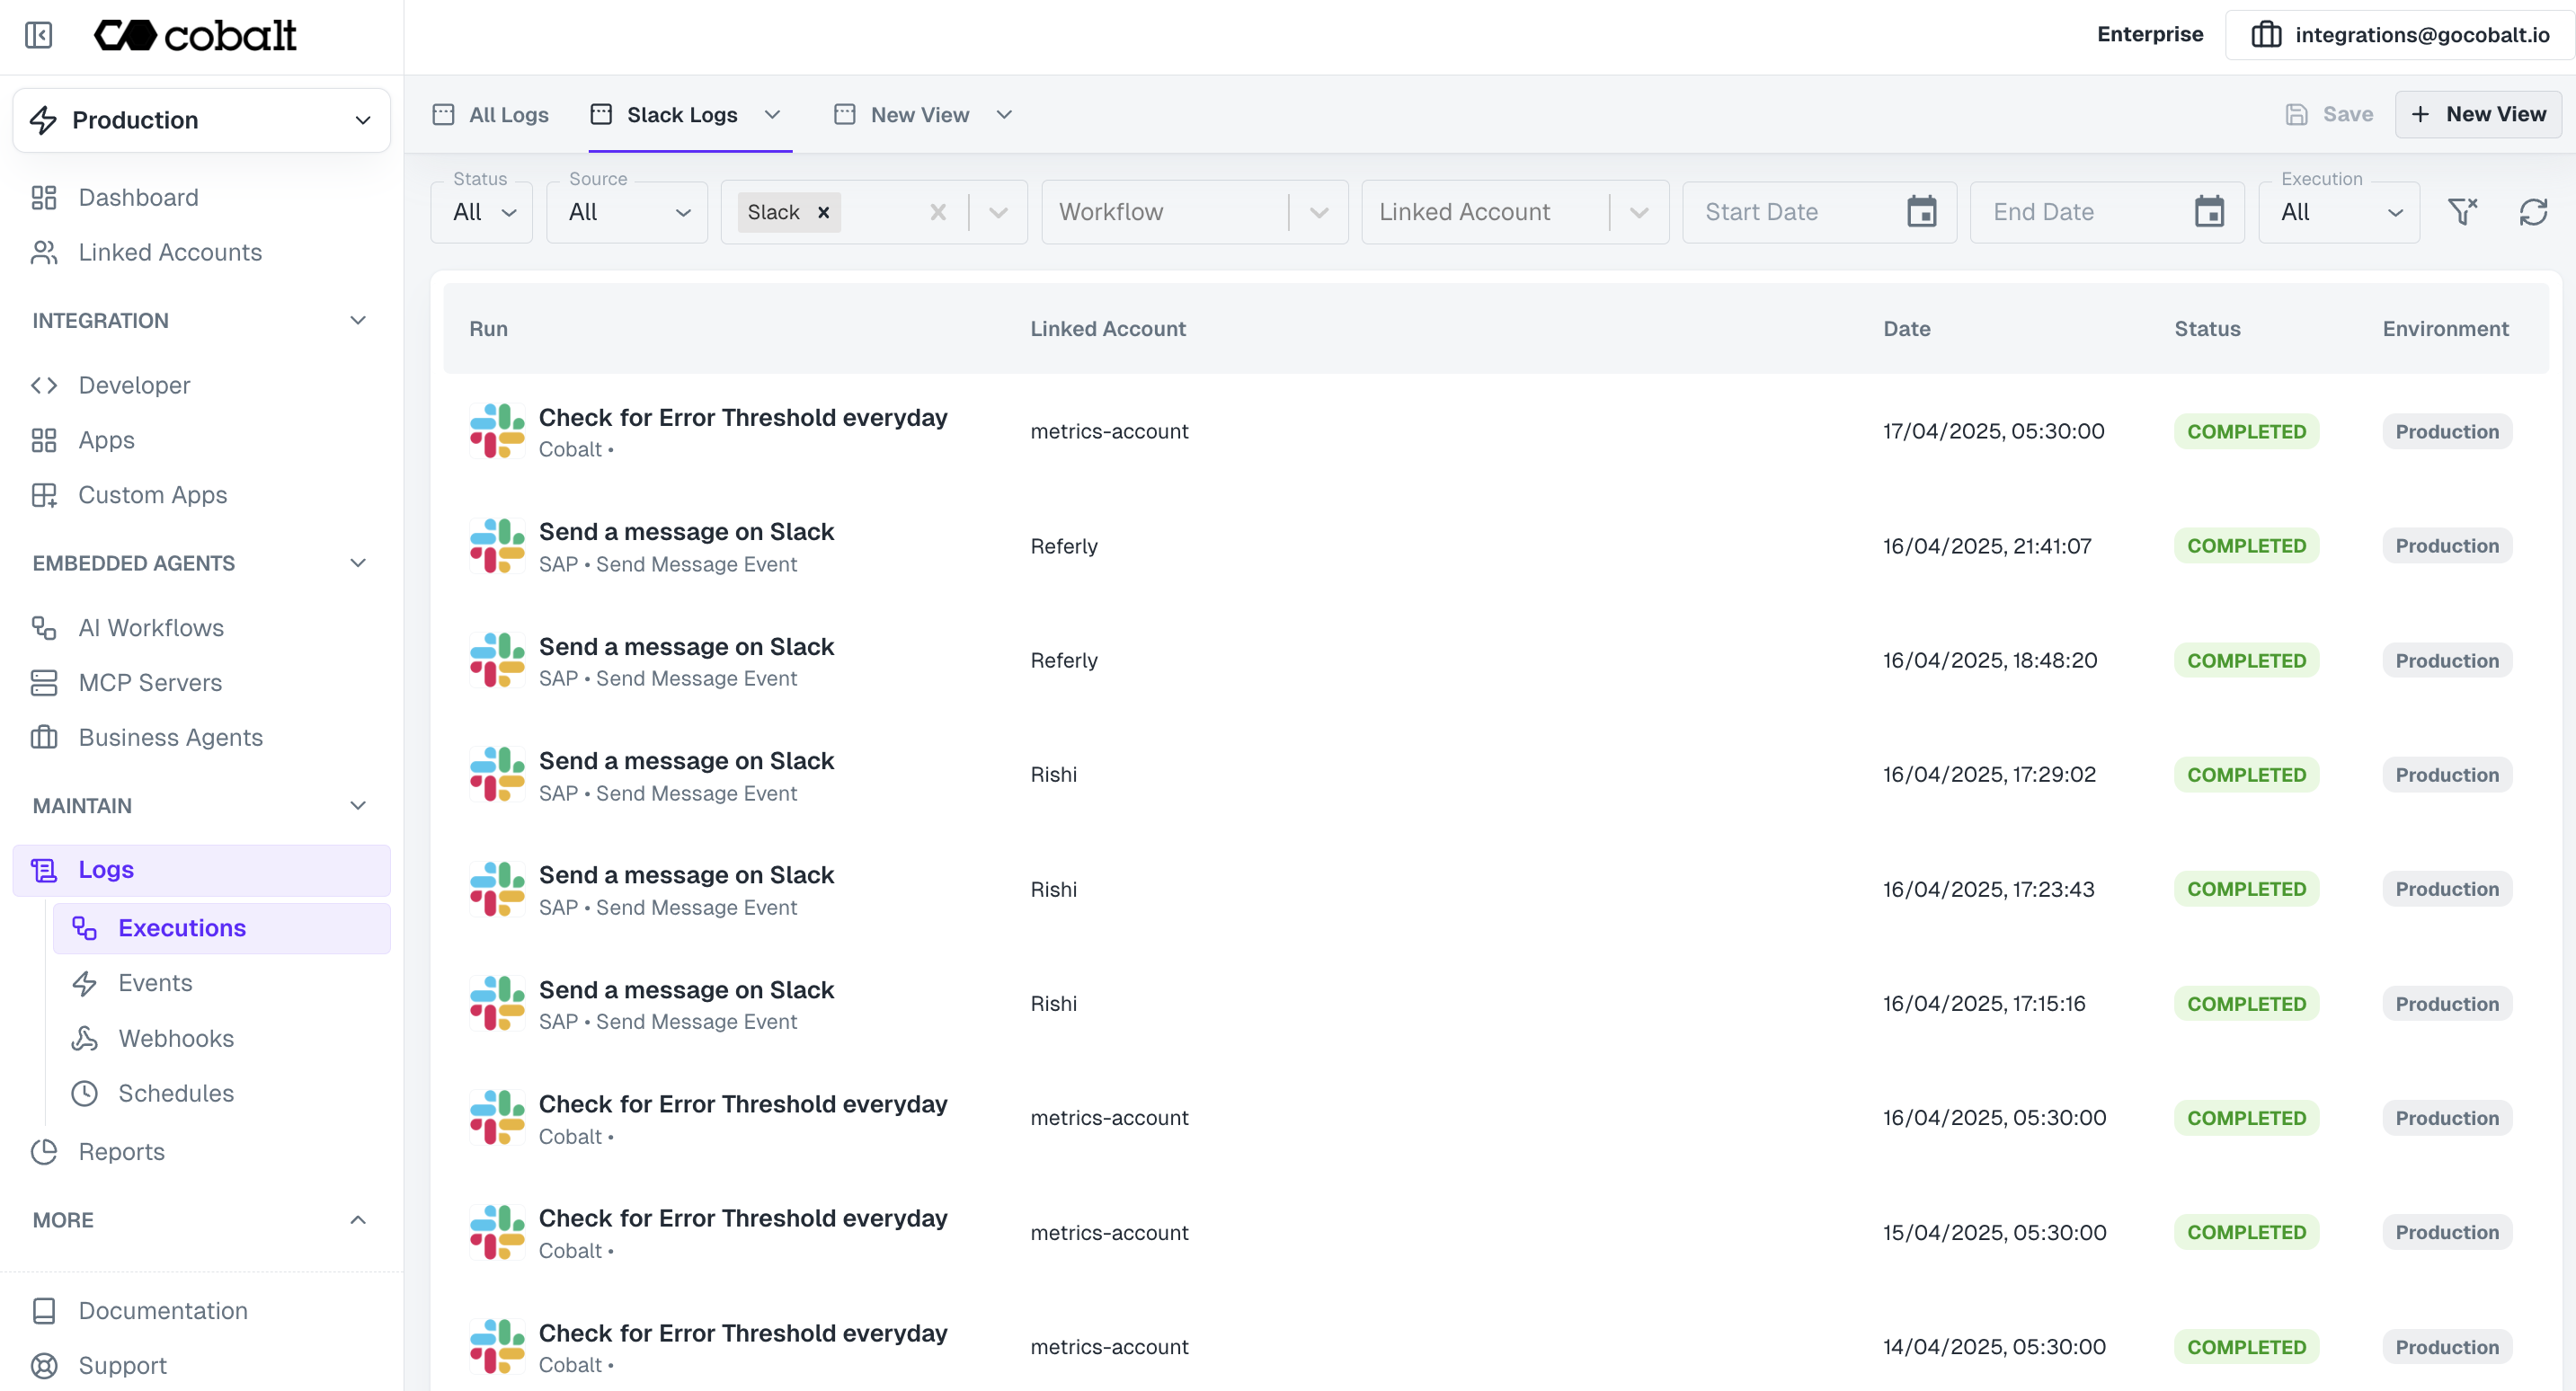Open the Schedules section under Logs
2576x1391 pixels.
tap(176, 1093)
